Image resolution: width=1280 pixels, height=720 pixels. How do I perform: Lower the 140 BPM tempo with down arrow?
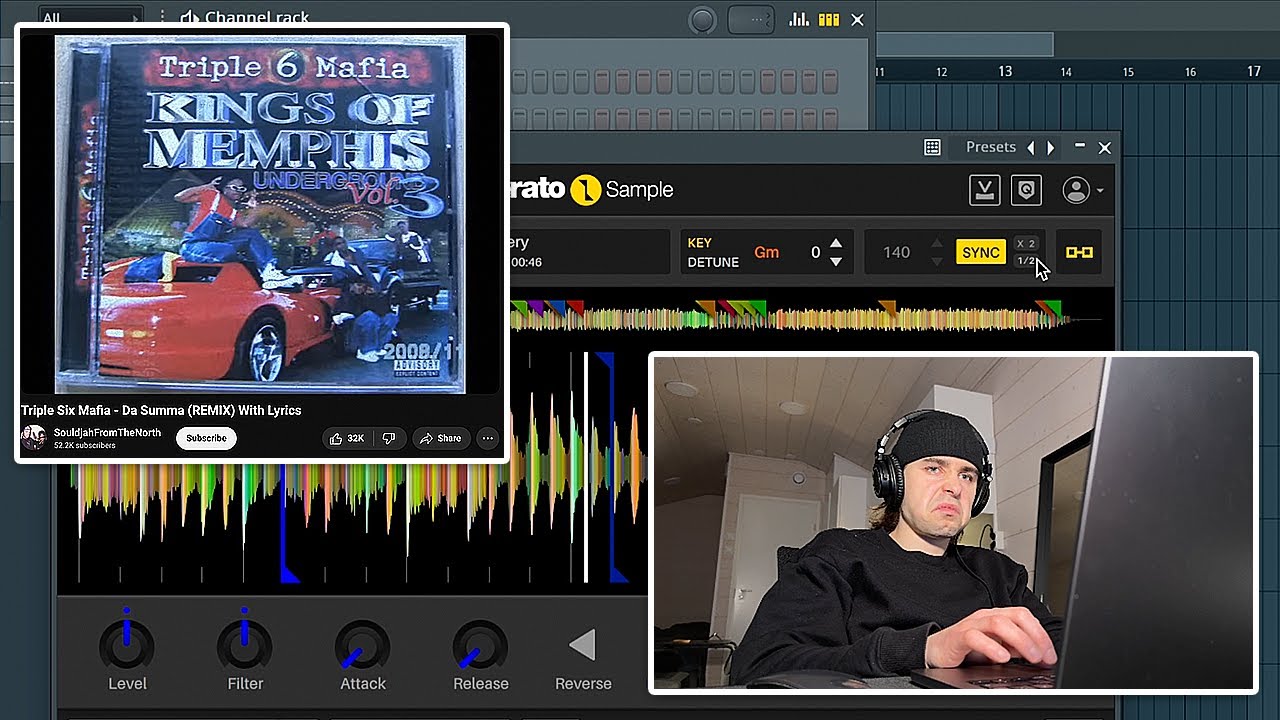tap(937, 262)
